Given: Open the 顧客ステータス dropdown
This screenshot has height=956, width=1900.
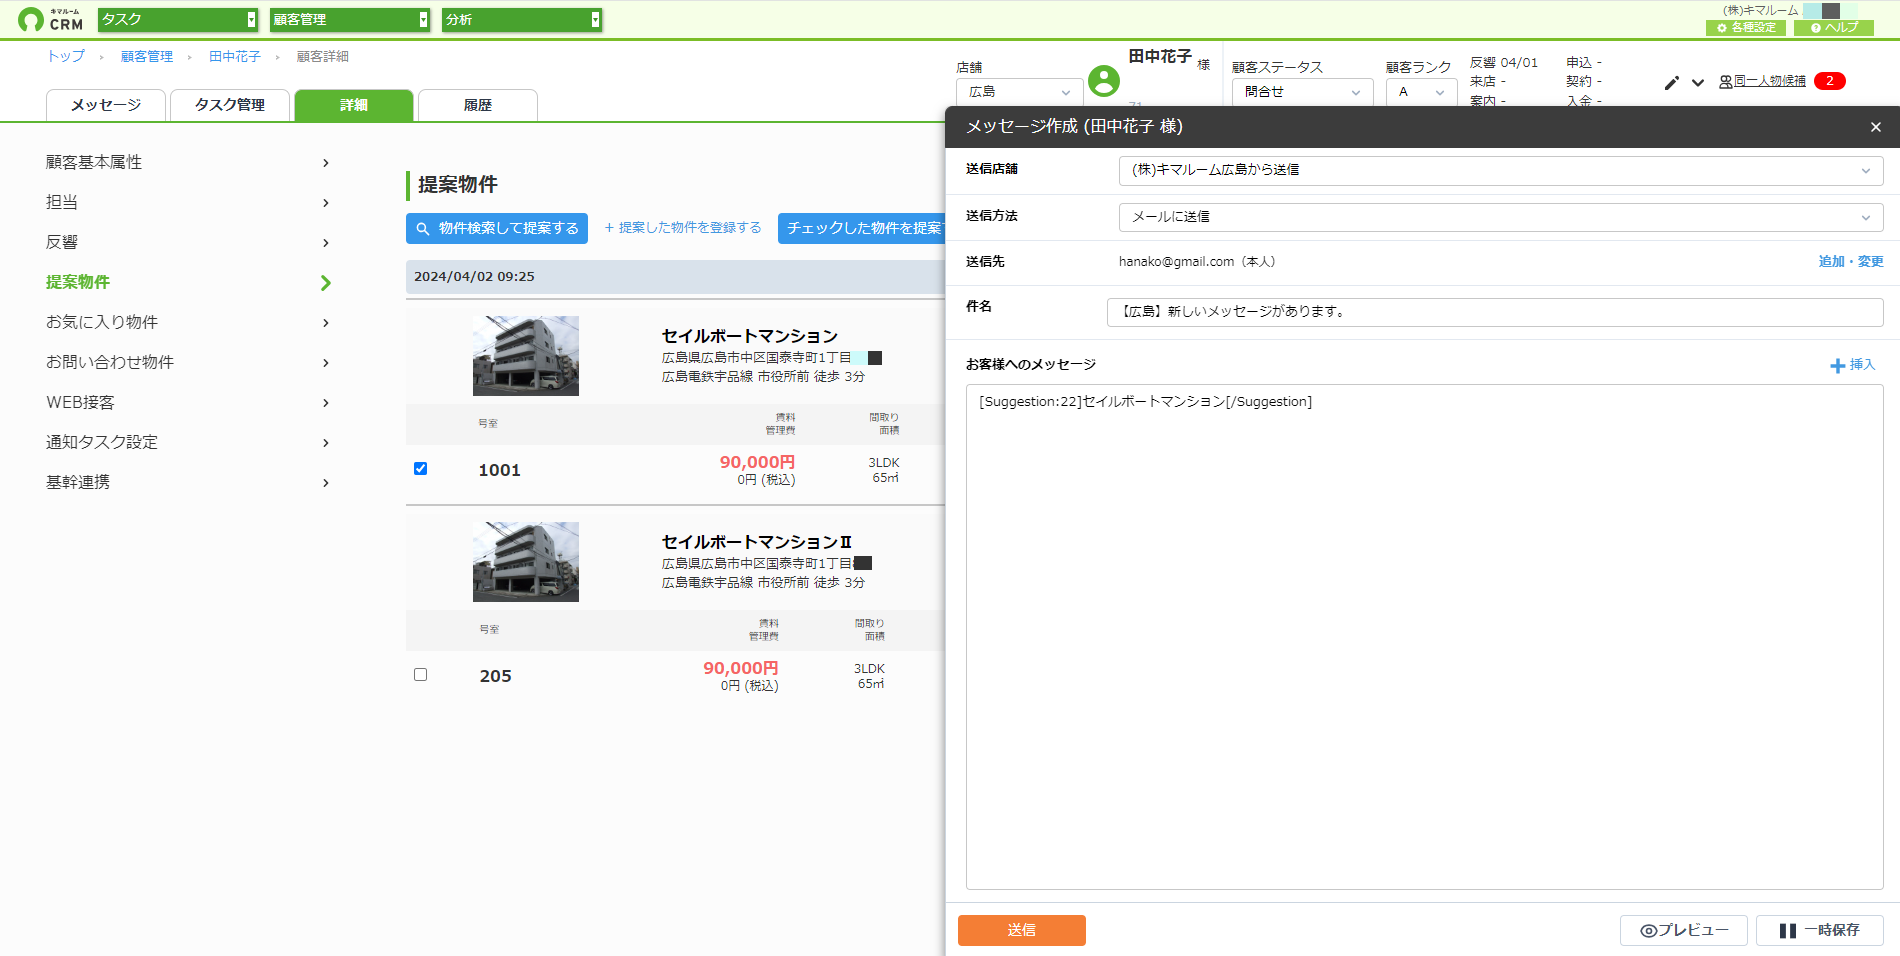Looking at the screenshot, I should pyautogui.click(x=1303, y=92).
